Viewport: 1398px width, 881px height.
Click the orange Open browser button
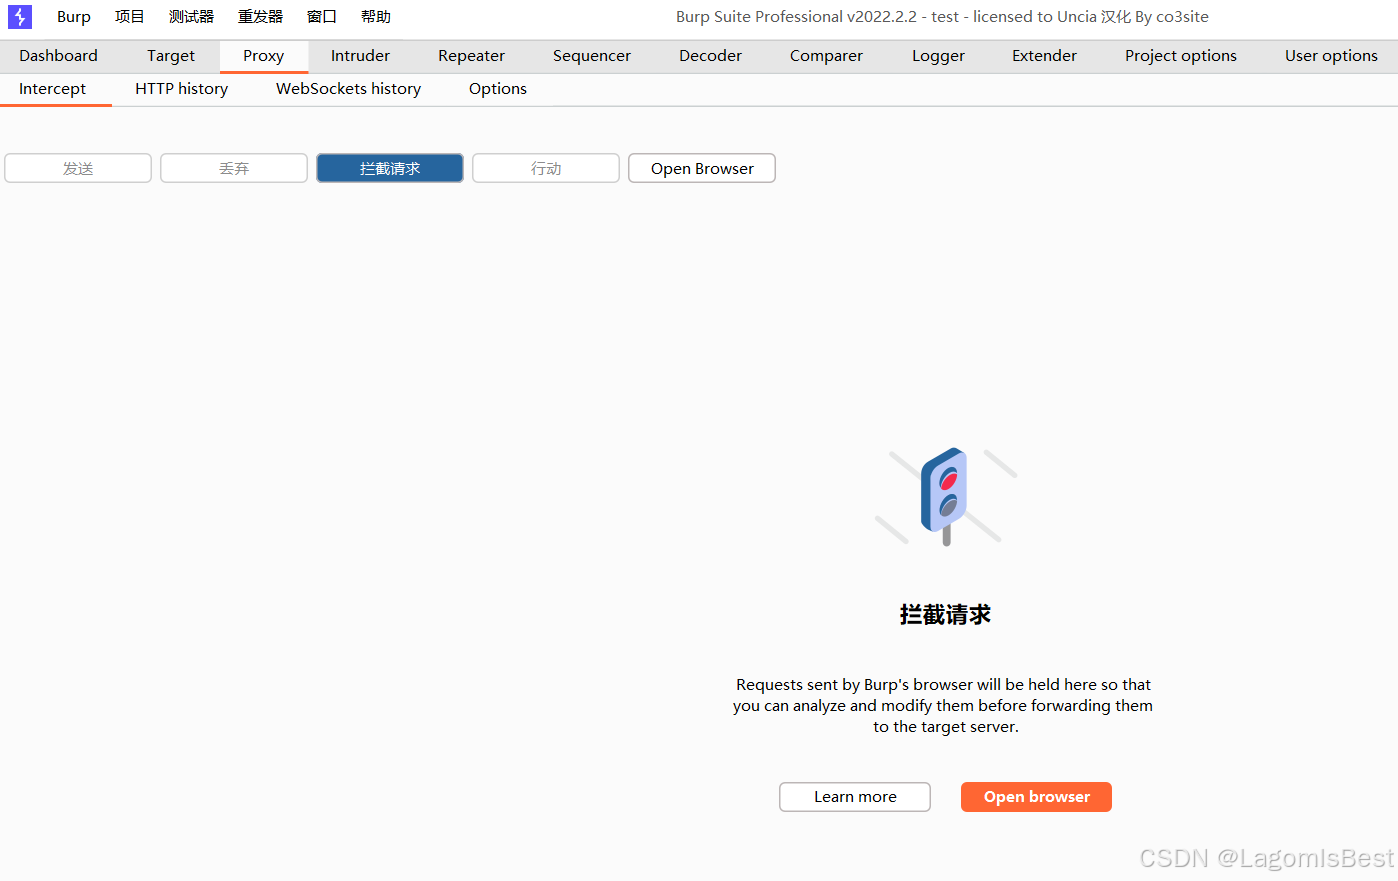(1036, 797)
